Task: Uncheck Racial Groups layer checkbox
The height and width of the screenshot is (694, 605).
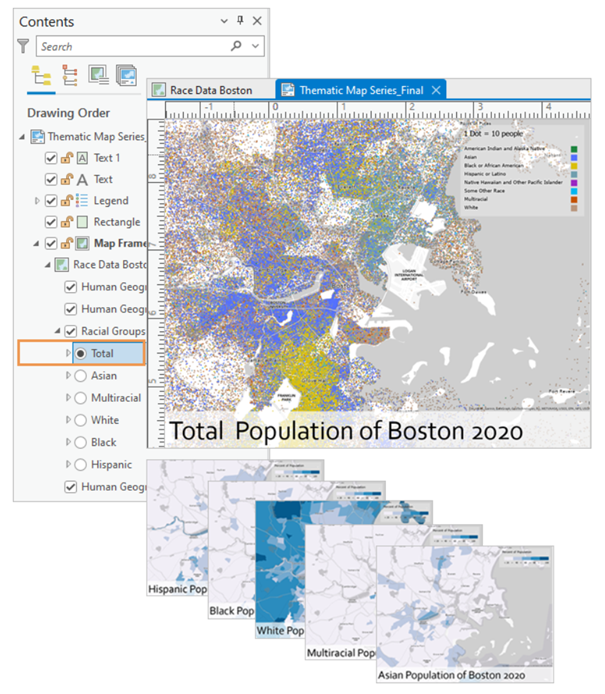Action: coord(71,331)
